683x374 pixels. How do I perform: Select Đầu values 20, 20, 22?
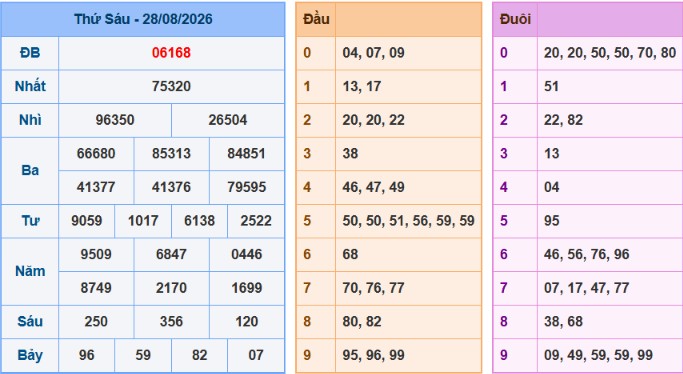click(373, 120)
